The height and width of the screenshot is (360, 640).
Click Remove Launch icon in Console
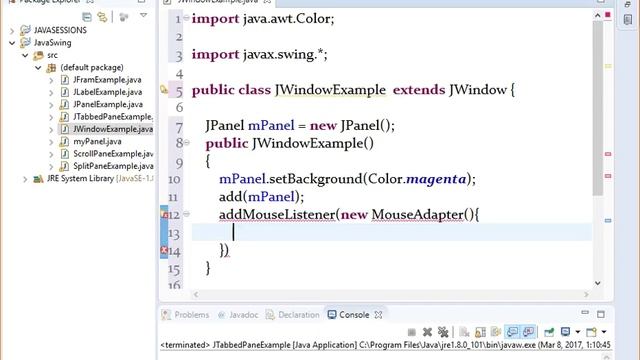pos(427,332)
